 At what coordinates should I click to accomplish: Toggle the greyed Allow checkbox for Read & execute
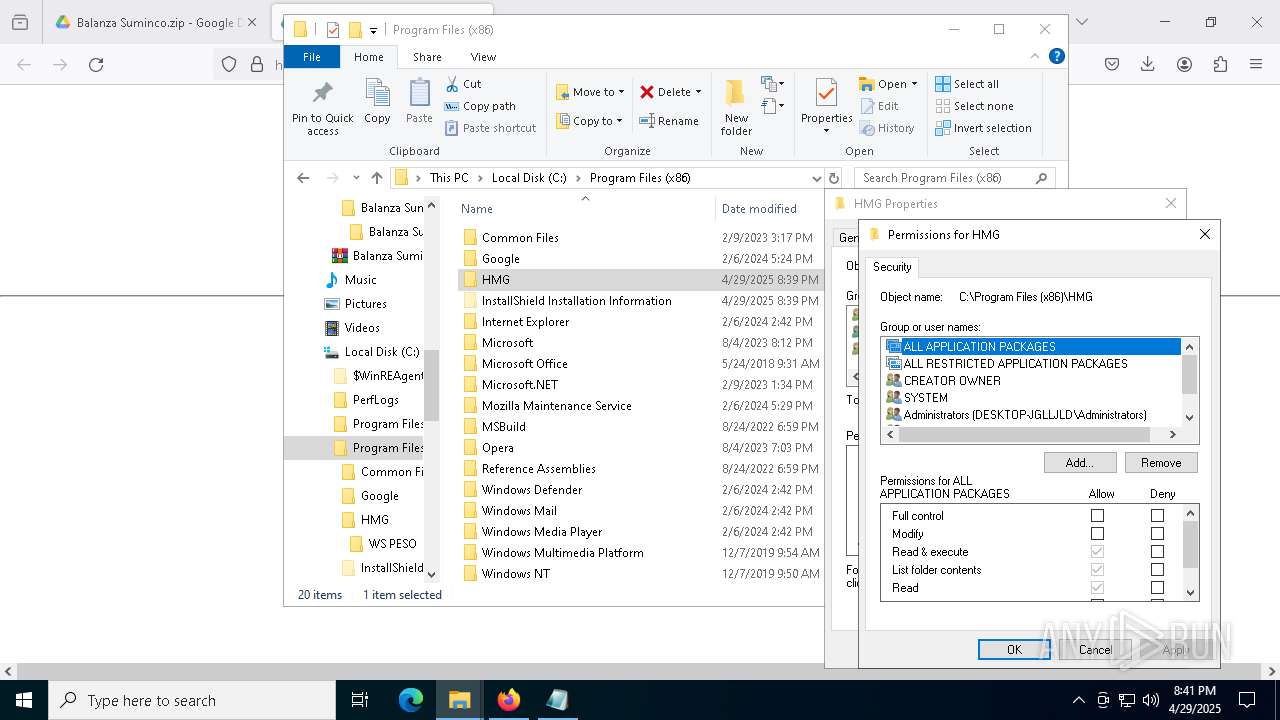pos(1097,552)
